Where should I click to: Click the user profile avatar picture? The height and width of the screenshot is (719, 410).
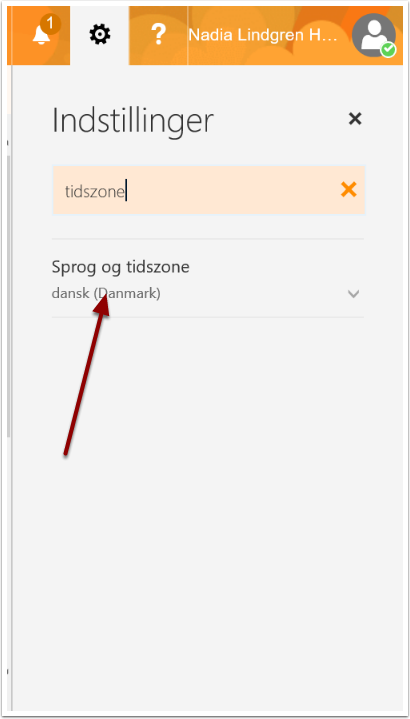tap(374, 35)
